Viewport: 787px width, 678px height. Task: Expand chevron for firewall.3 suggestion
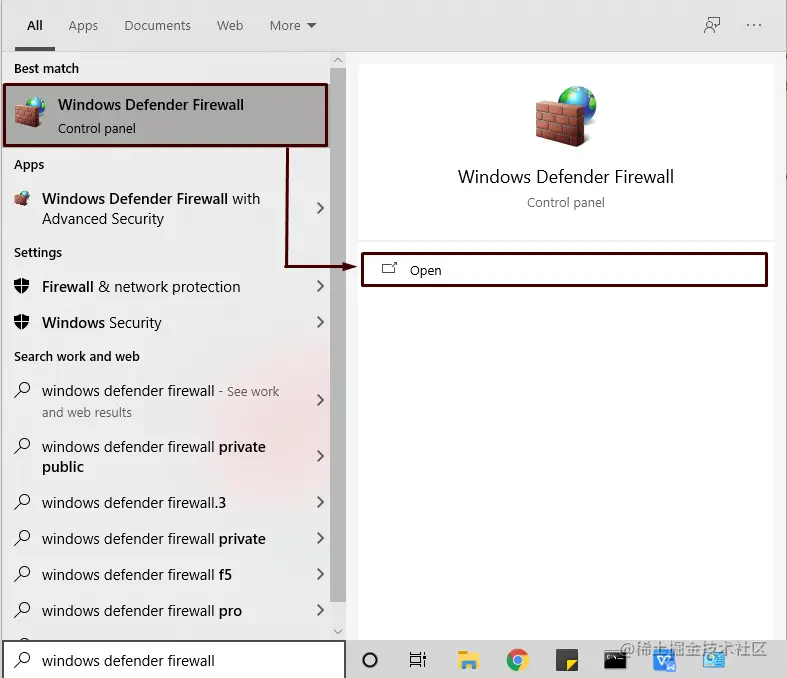click(320, 502)
